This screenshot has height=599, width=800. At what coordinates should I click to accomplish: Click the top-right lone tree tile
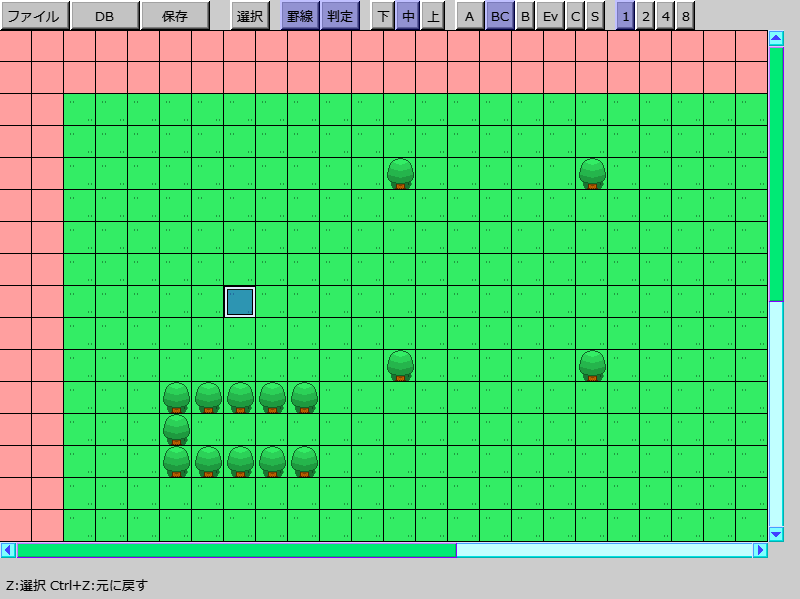tap(592, 173)
